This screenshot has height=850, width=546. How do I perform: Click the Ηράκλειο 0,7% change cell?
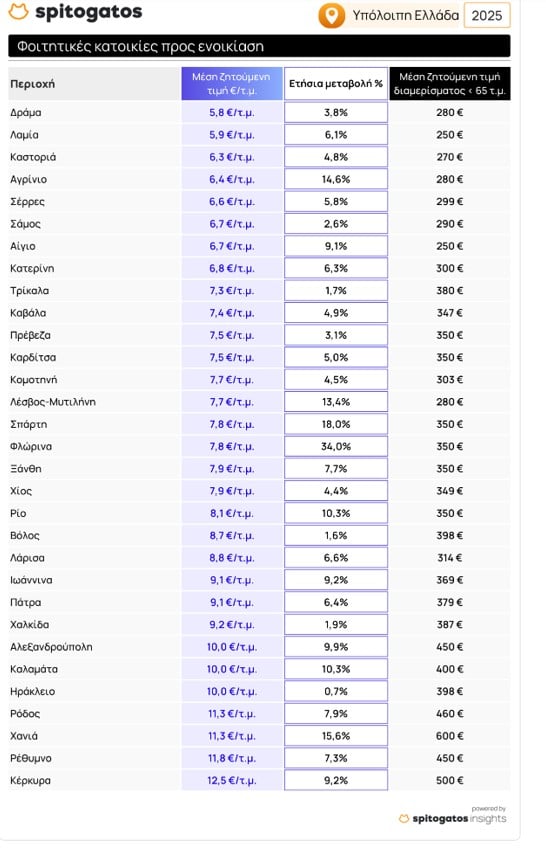(336, 691)
